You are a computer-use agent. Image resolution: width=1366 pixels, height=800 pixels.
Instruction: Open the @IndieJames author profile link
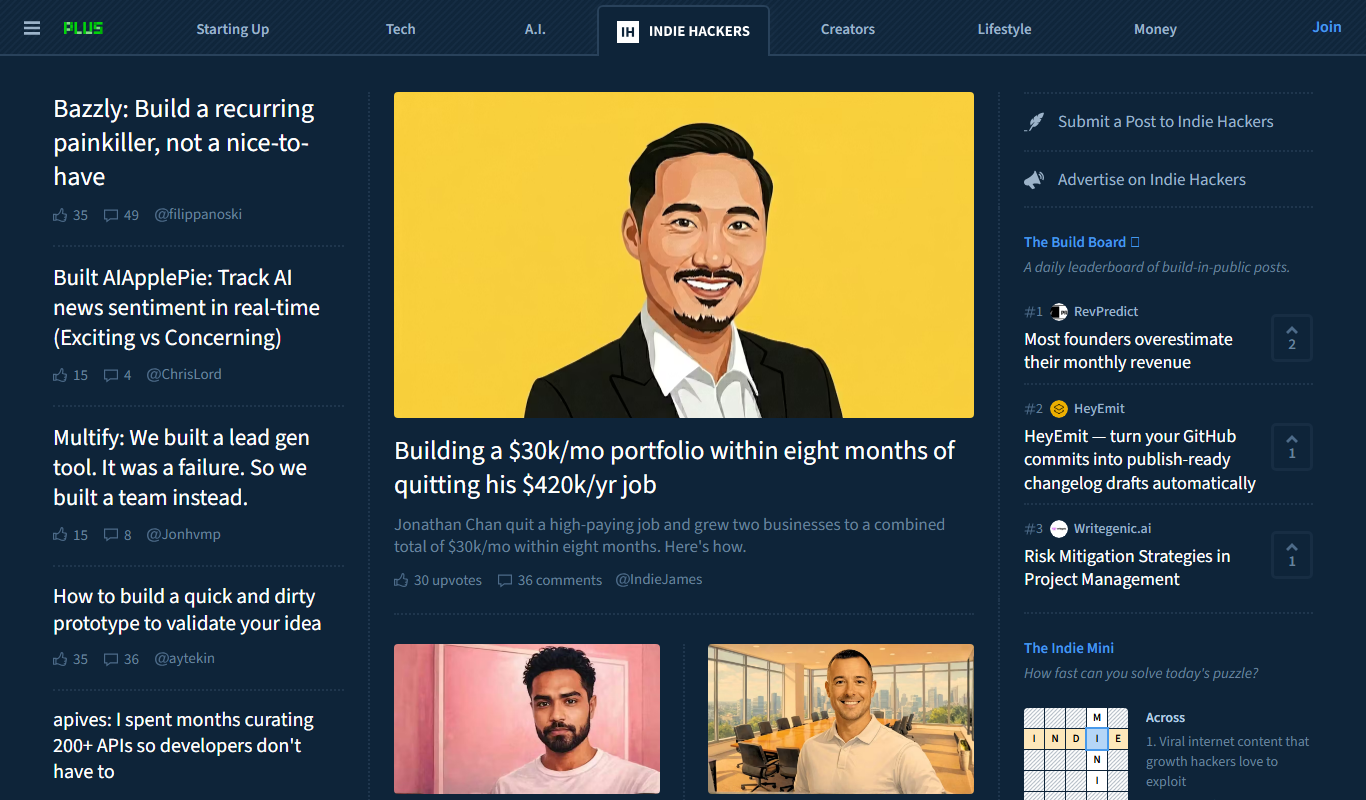click(x=659, y=579)
